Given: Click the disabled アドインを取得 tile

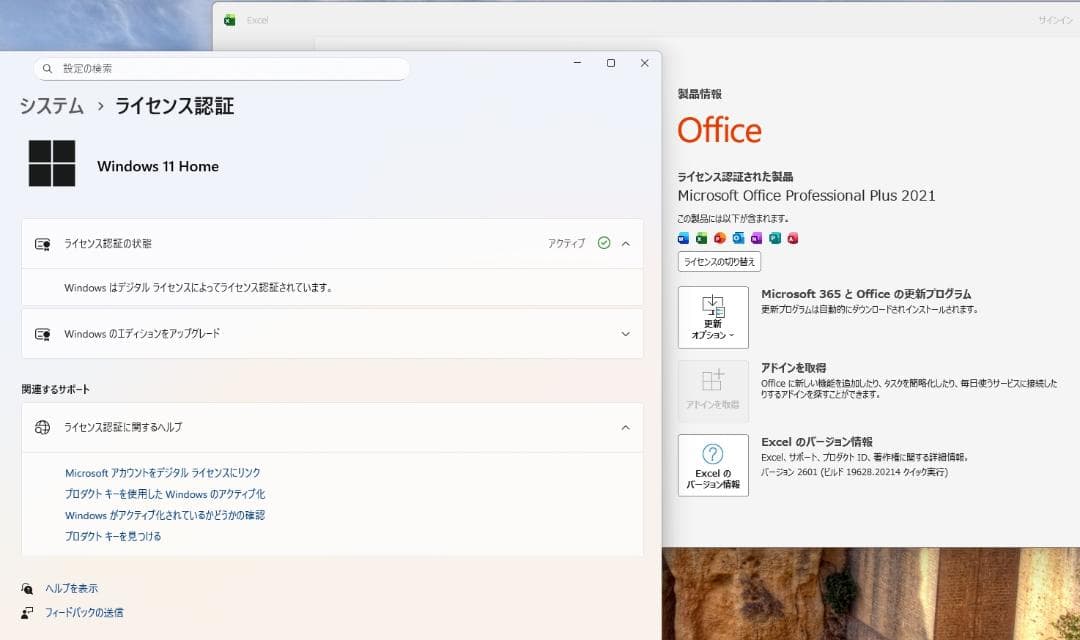Looking at the screenshot, I should click(713, 391).
